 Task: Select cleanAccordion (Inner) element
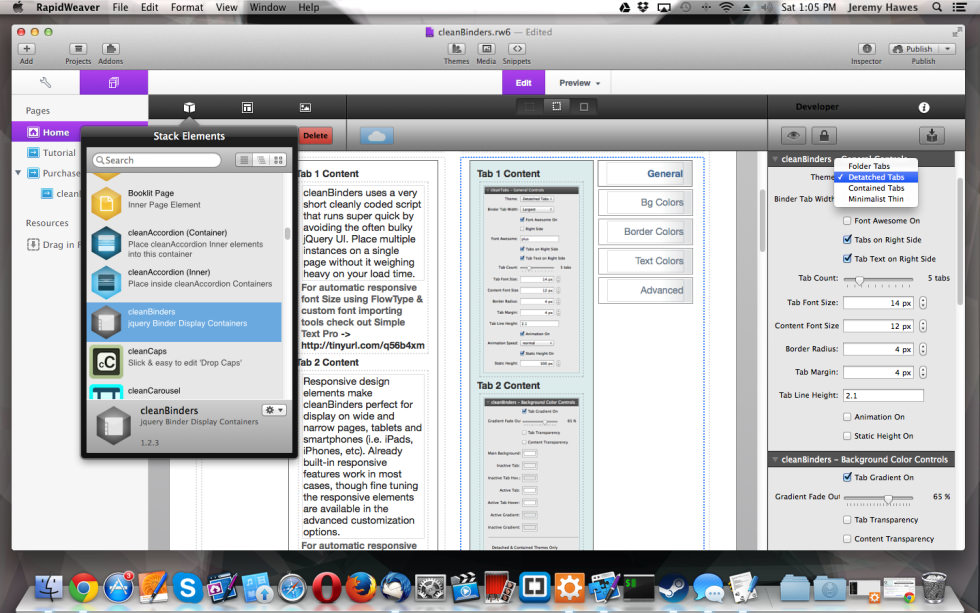pyautogui.click(x=186, y=281)
